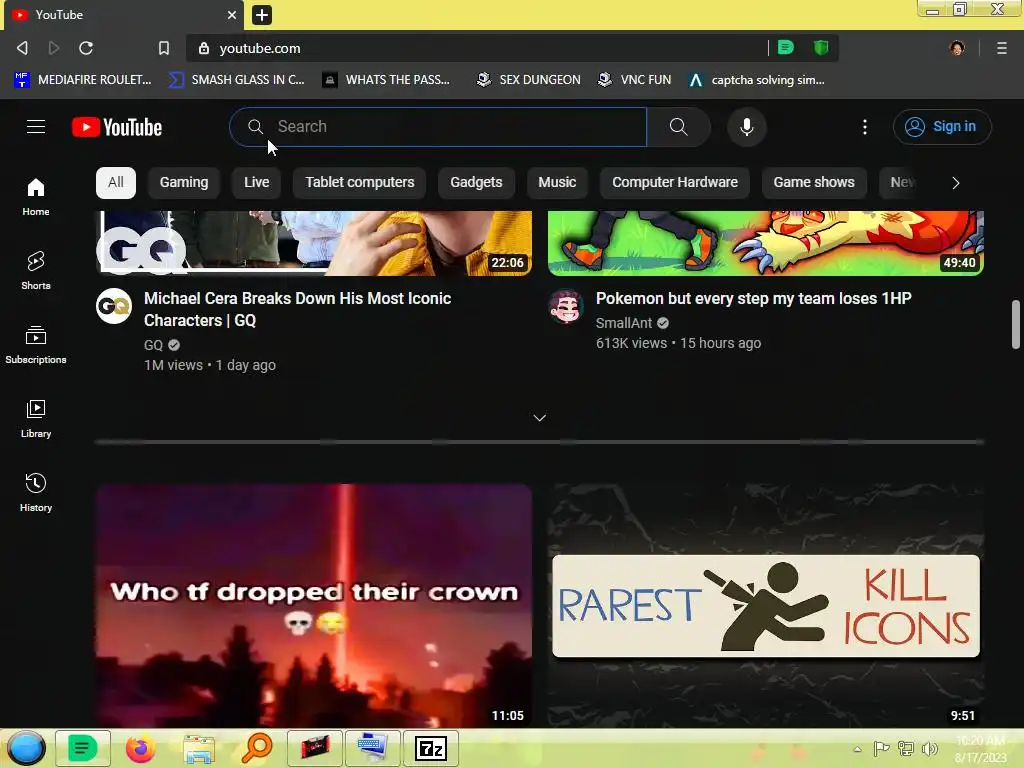This screenshot has height=768, width=1024.
Task: Click the green shield icon
Action: pos(821,47)
